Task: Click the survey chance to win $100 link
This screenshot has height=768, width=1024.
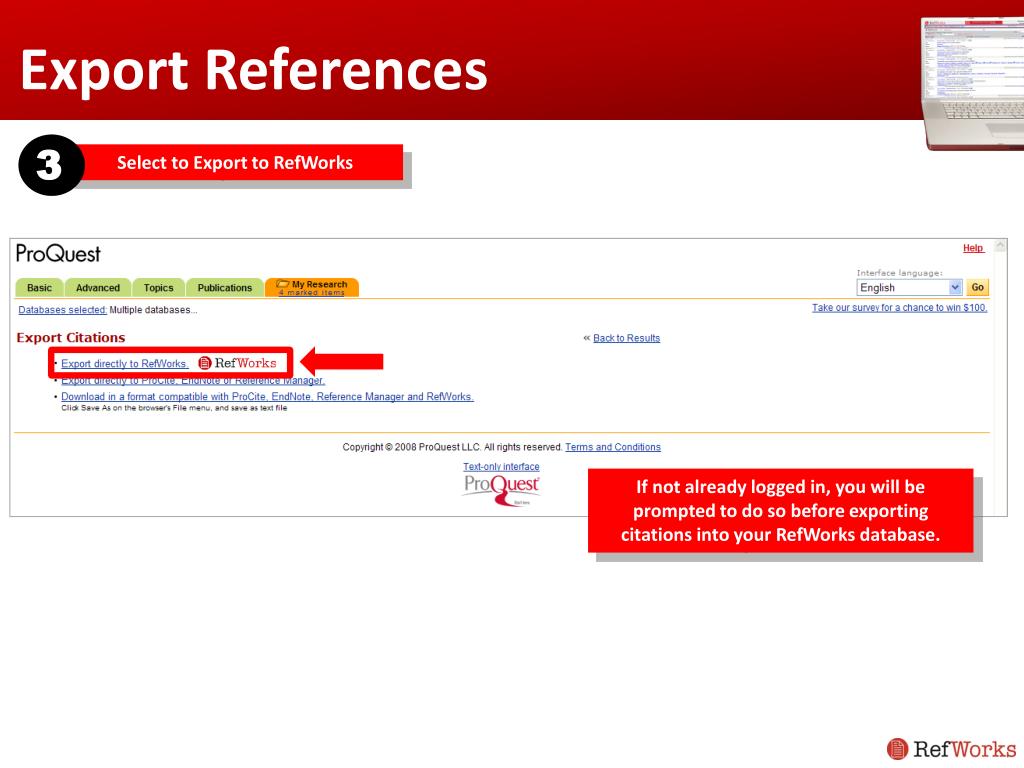Action: [899, 308]
